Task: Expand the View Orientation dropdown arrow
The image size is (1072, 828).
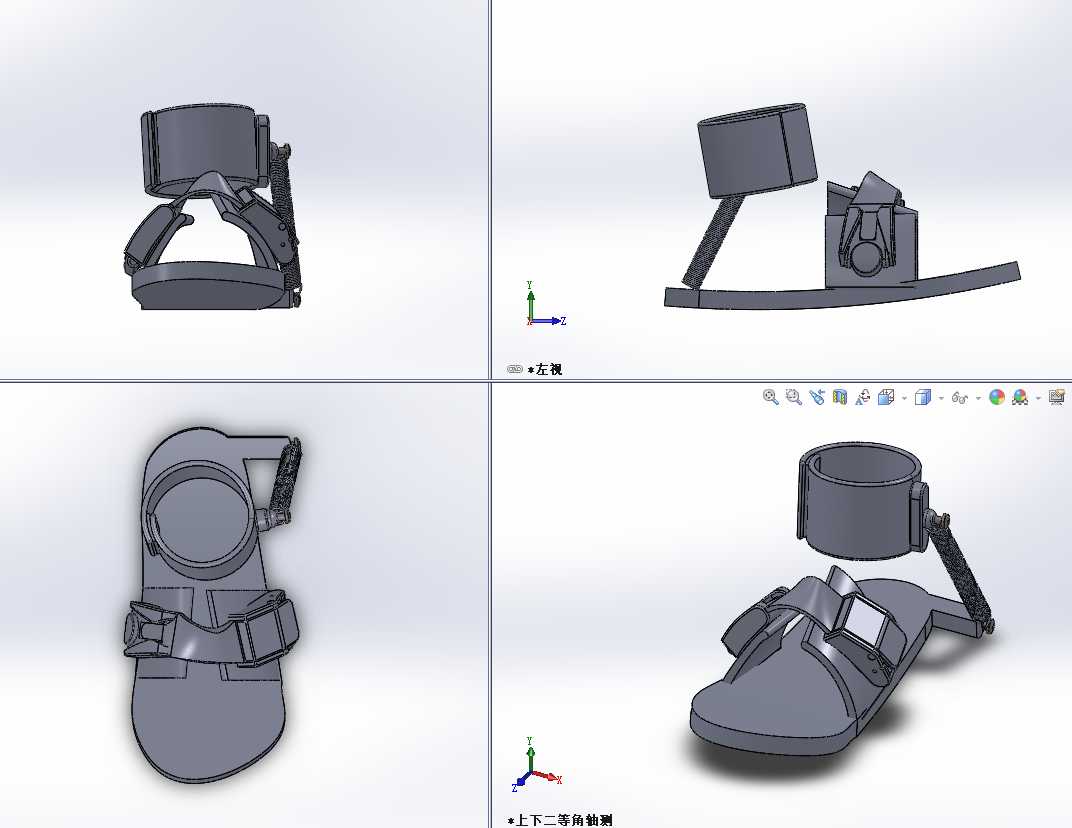Action: (904, 398)
